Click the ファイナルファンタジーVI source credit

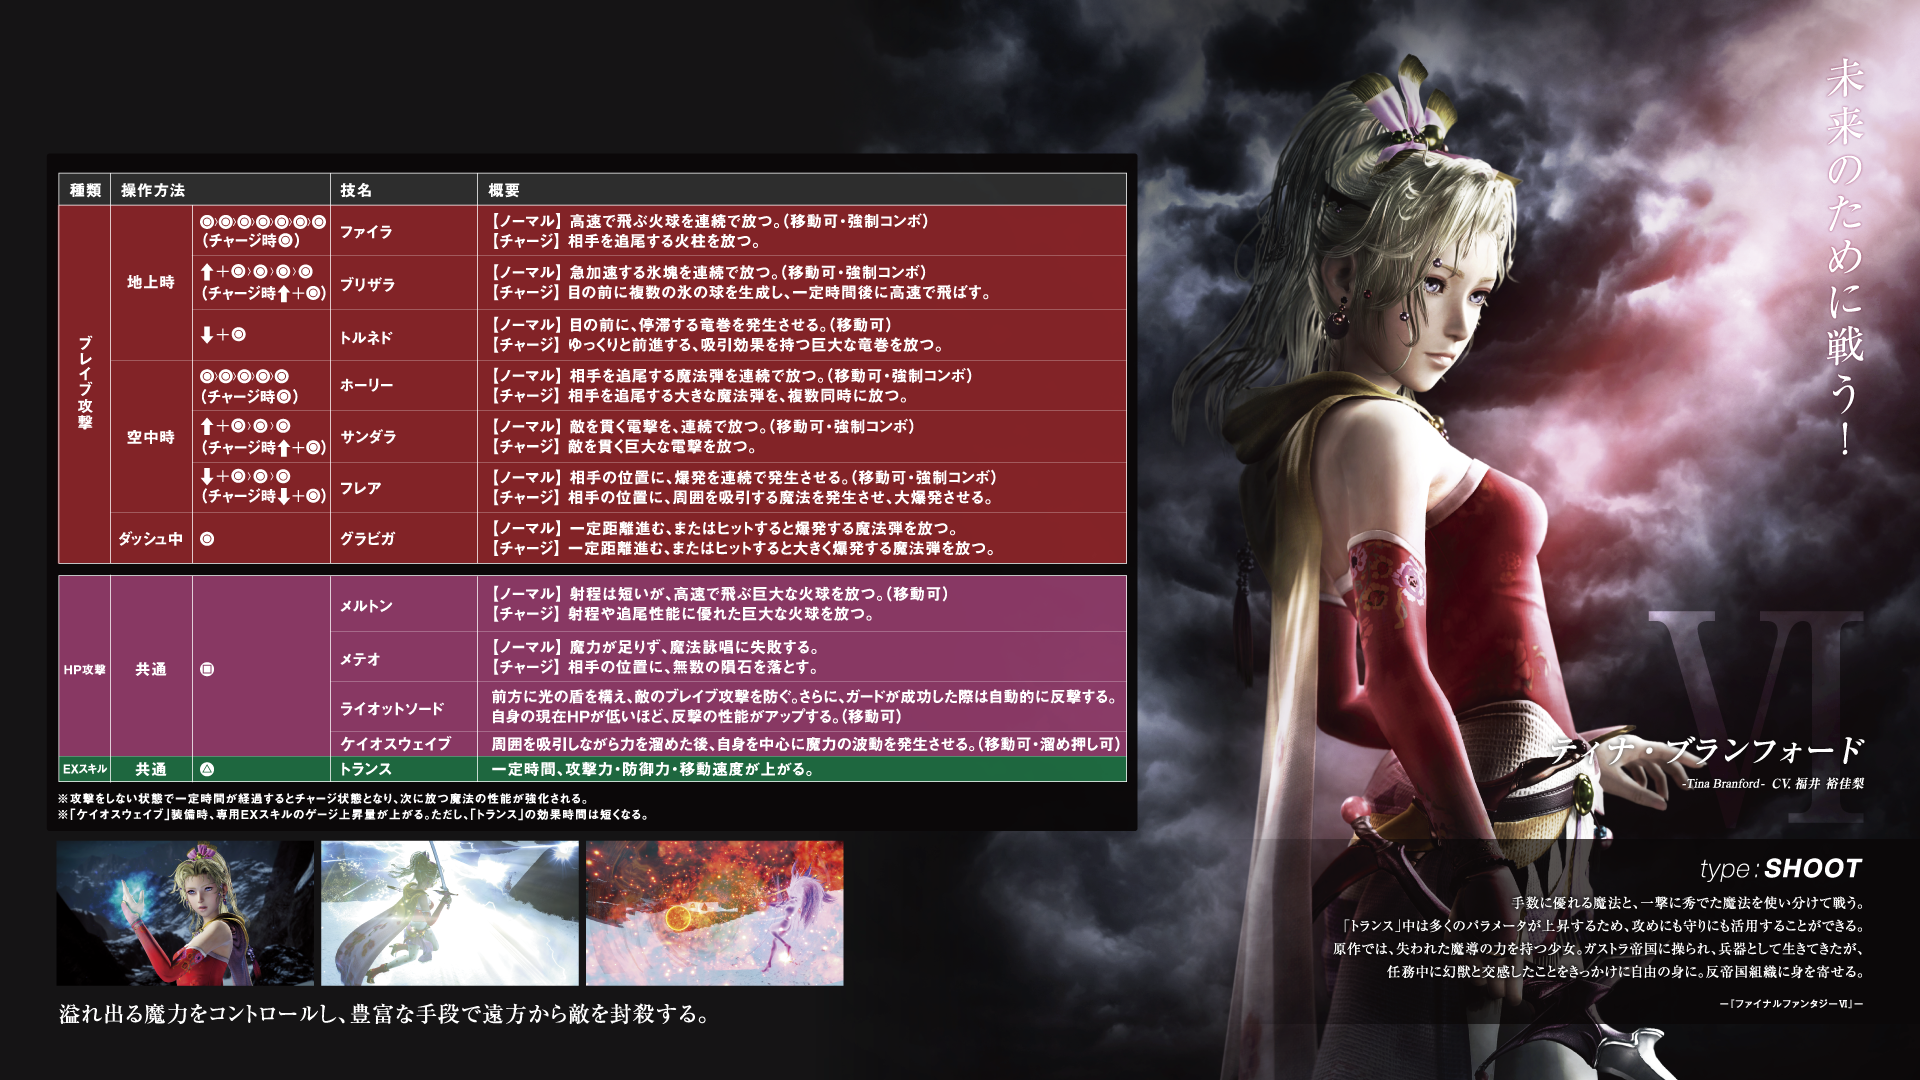pyautogui.click(x=1791, y=1004)
